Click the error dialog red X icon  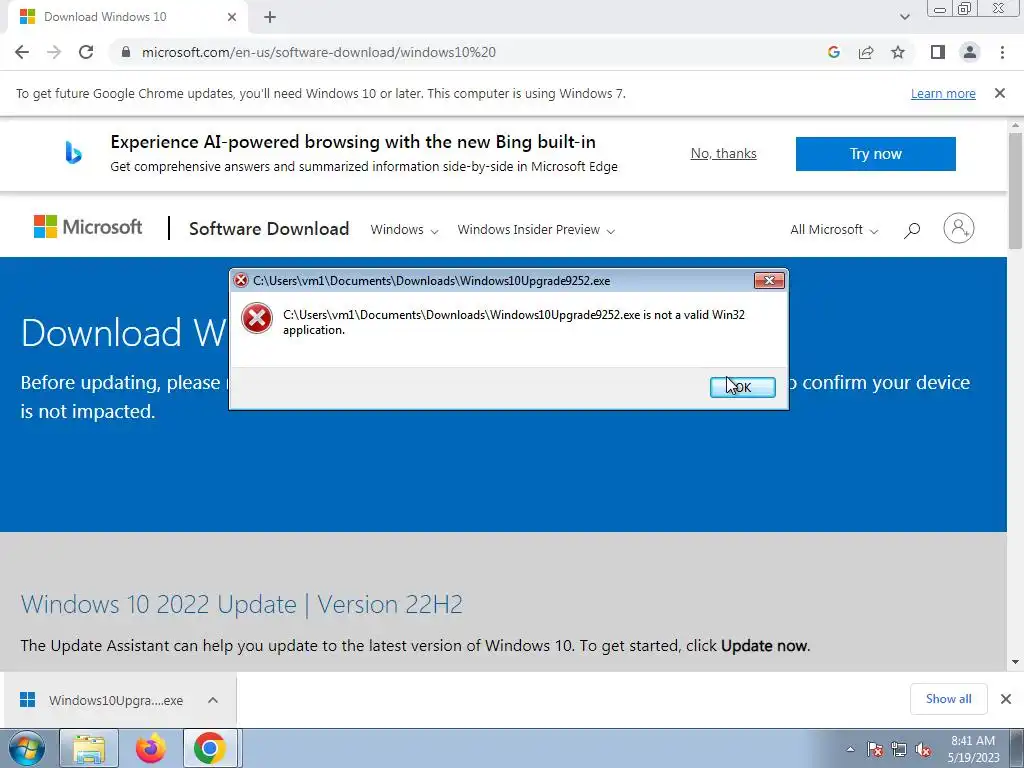pos(257,319)
